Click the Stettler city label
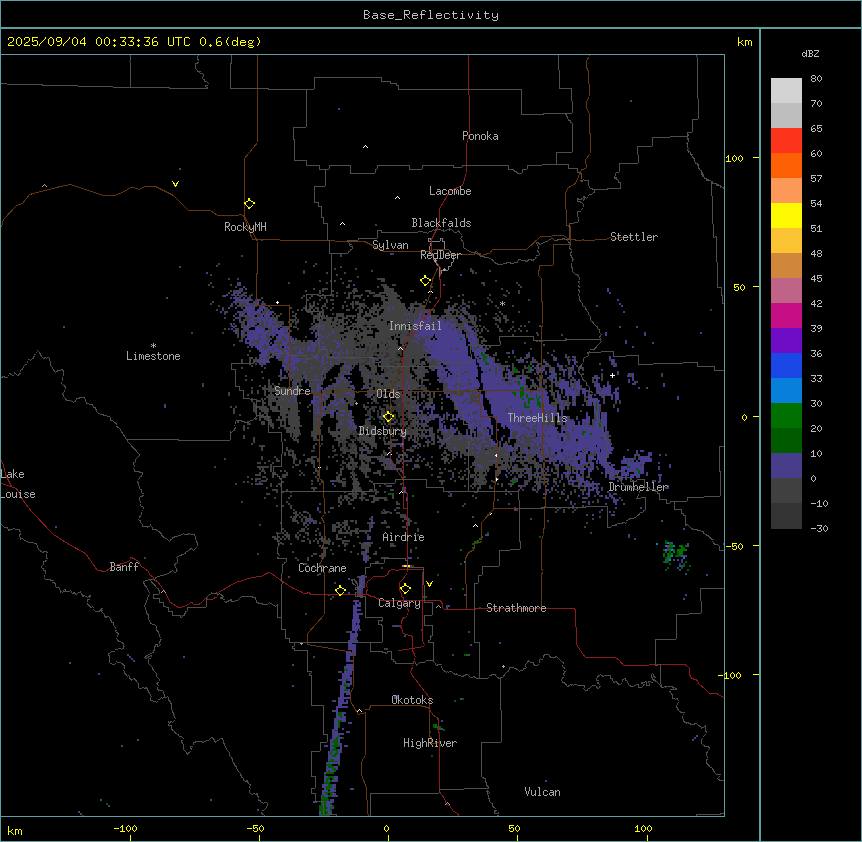This screenshot has height=842, width=862. tap(634, 237)
